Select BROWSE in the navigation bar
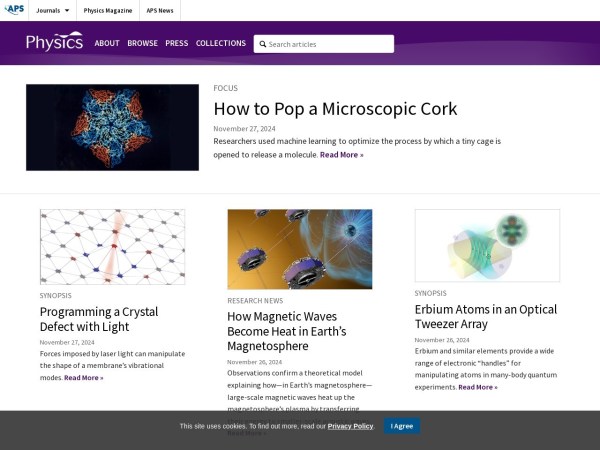600x450 pixels. tap(142, 44)
